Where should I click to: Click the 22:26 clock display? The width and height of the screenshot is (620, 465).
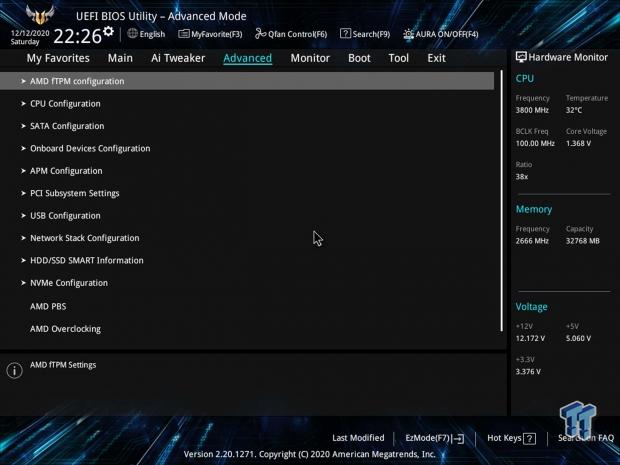tap(78, 36)
